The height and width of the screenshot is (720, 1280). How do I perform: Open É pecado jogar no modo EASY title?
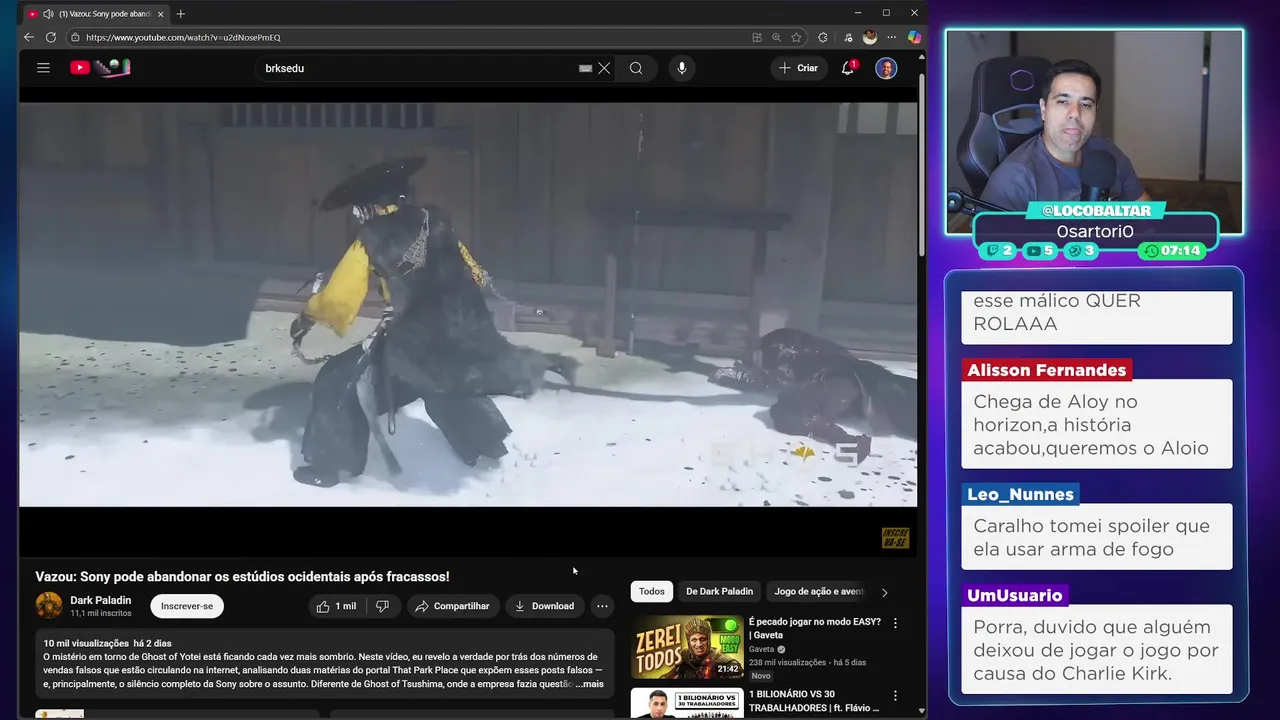point(815,628)
